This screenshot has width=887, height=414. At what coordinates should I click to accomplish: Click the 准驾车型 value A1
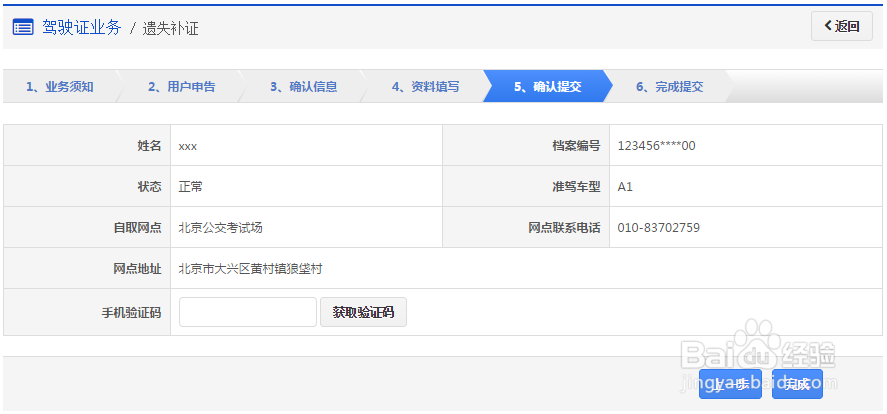click(x=625, y=187)
